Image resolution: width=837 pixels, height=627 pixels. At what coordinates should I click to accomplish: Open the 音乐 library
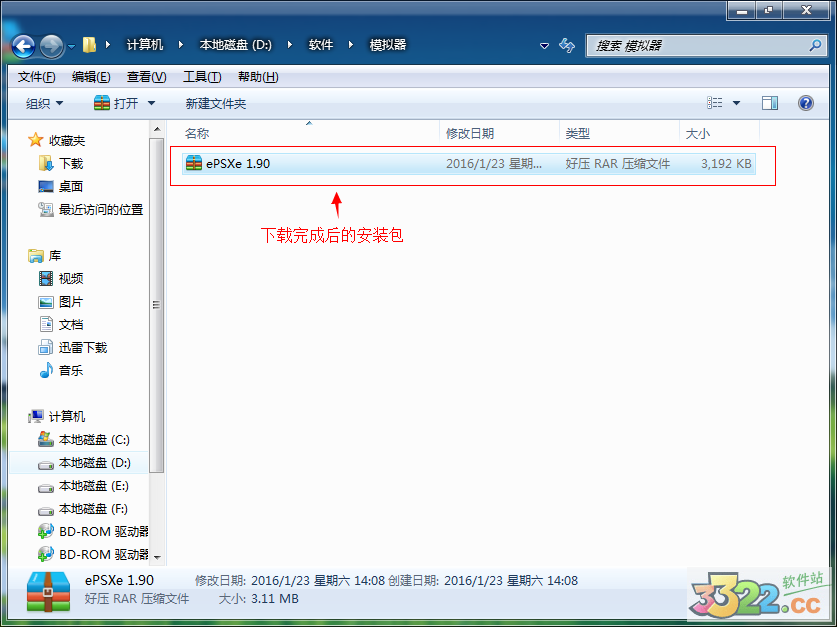pos(61,370)
